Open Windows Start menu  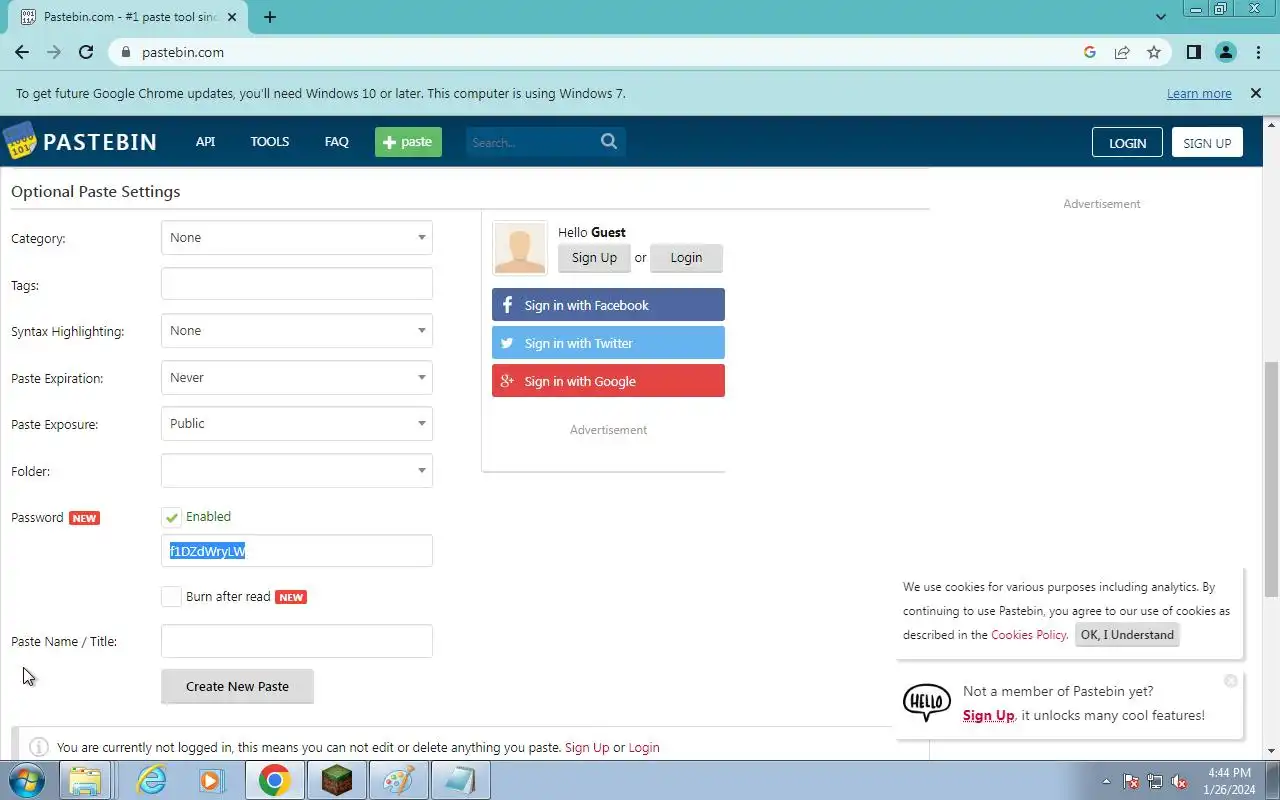click(x=28, y=780)
